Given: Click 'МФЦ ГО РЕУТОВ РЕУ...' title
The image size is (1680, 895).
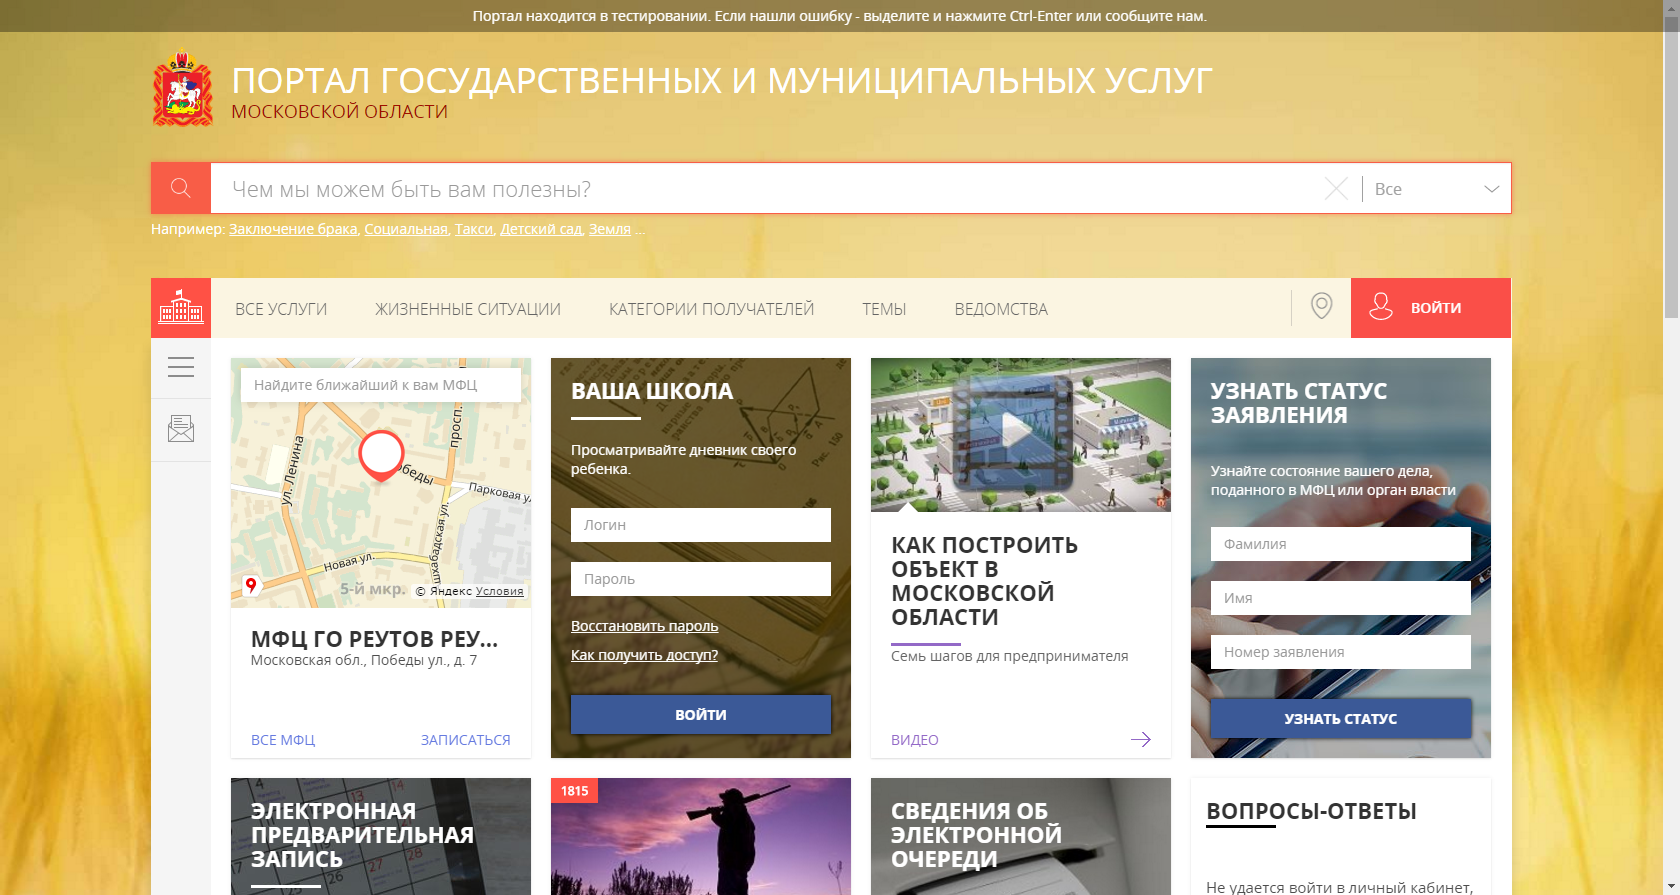Looking at the screenshot, I should (374, 638).
